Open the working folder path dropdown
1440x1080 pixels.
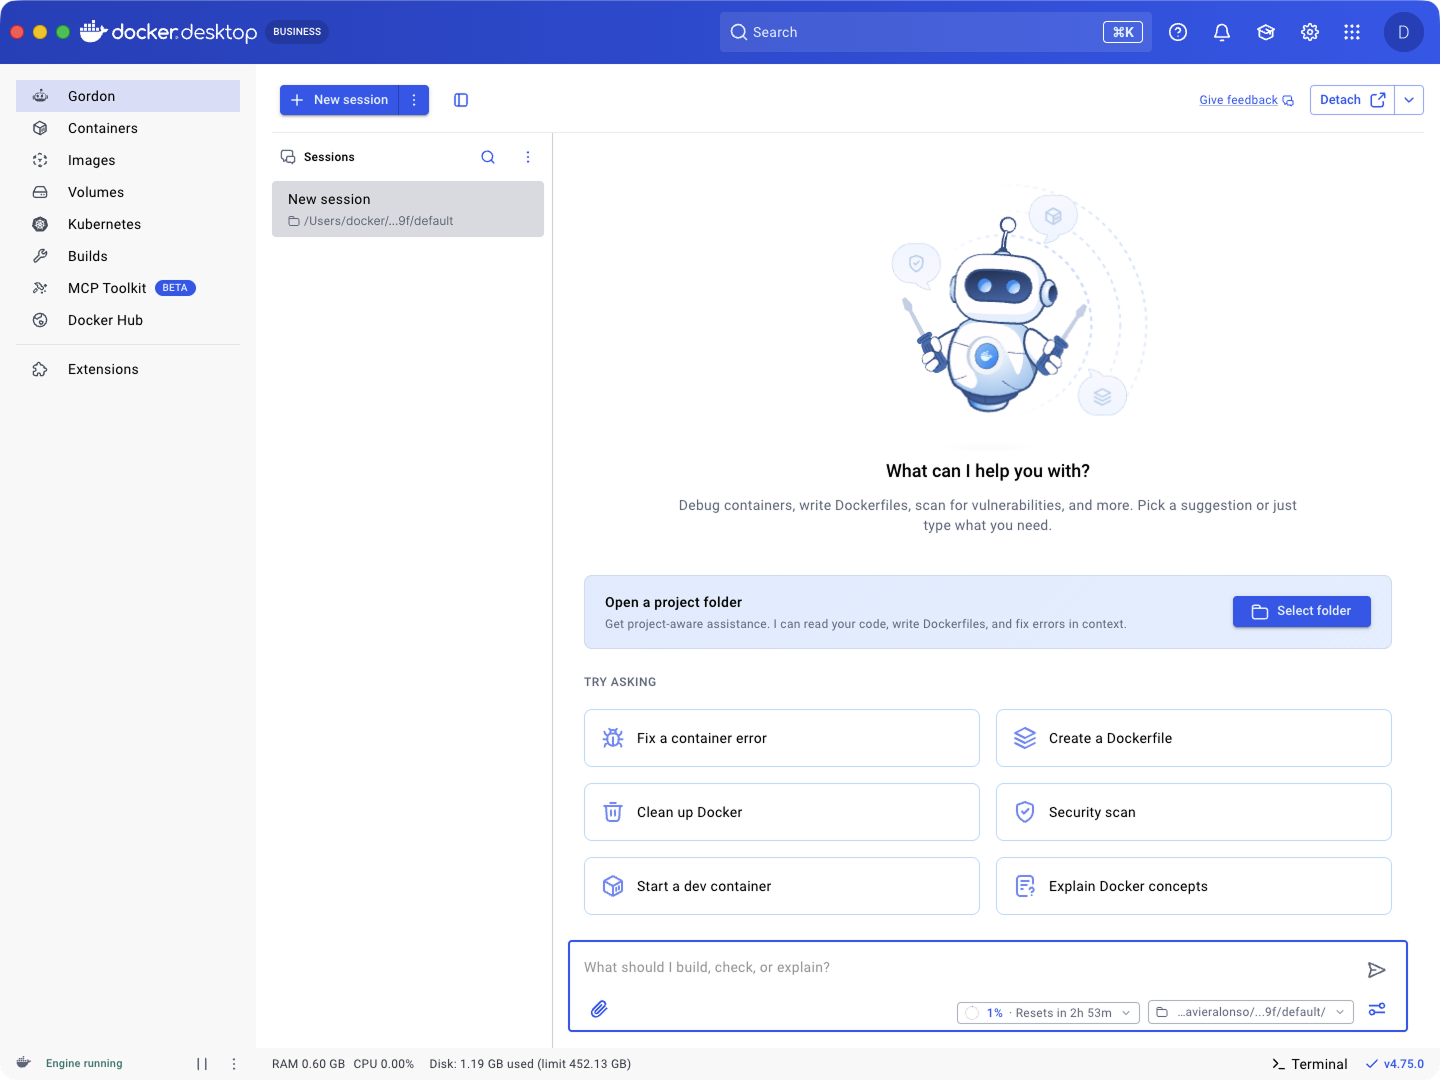(x=1251, y=1012)
